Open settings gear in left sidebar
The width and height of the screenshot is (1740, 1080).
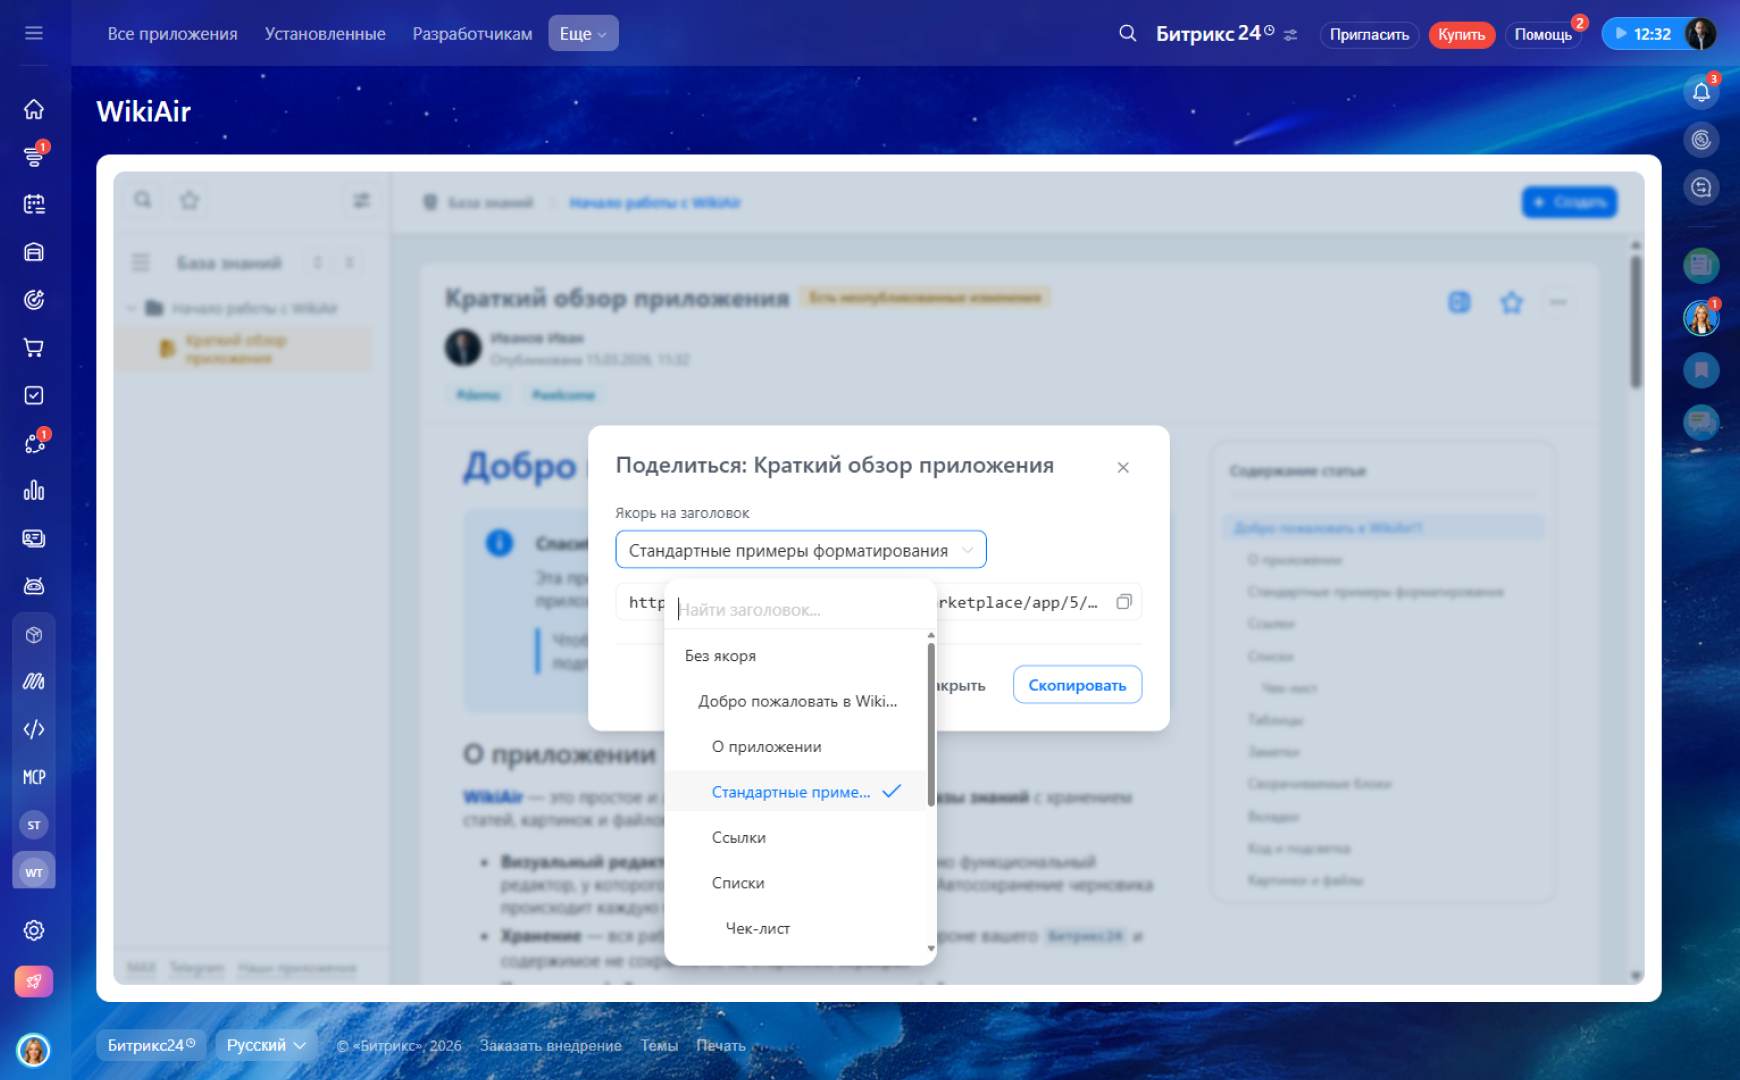34,930
